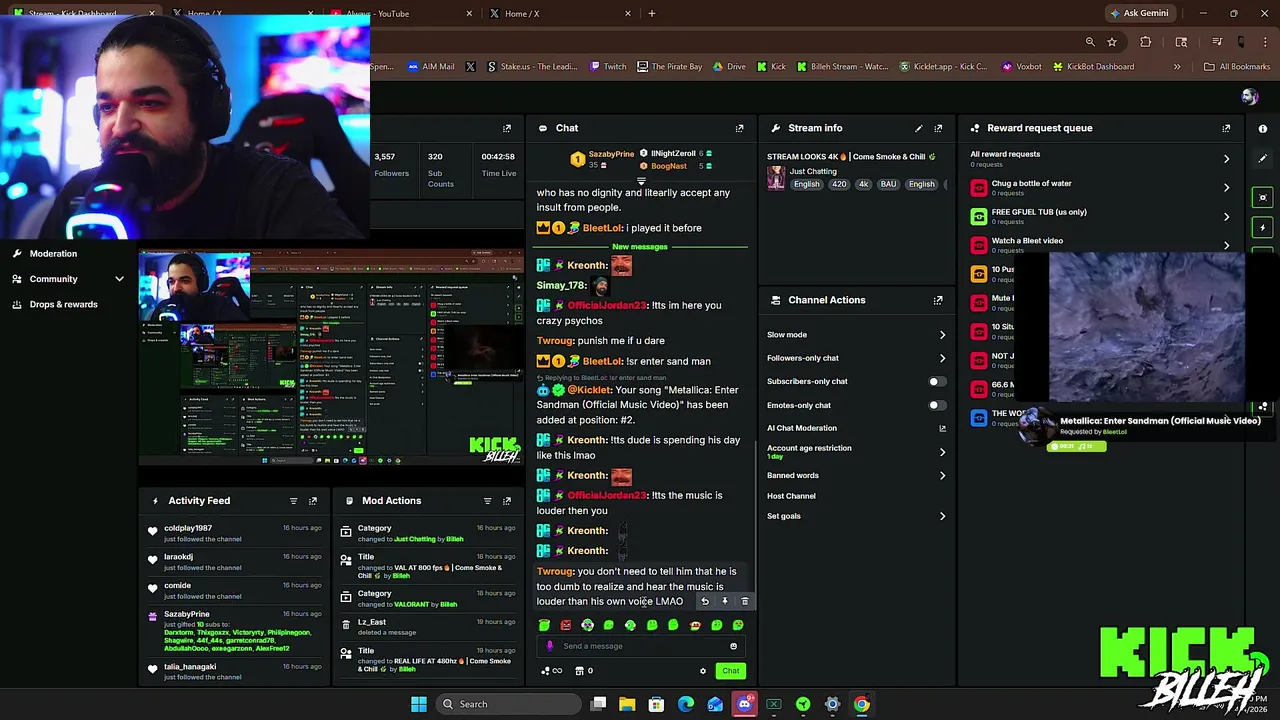Click the reply arrow on hovered chat message
1280x720 pixels.
(705, 601)
